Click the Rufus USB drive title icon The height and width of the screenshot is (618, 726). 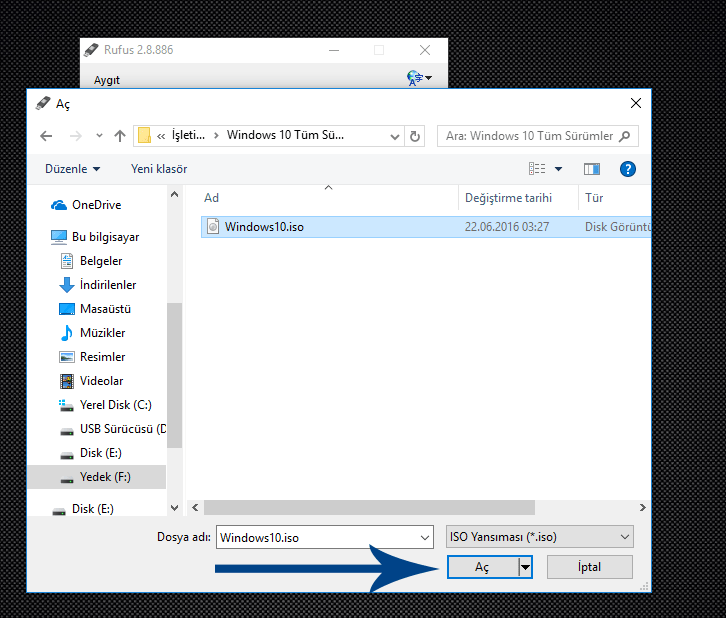coord(91,50)
